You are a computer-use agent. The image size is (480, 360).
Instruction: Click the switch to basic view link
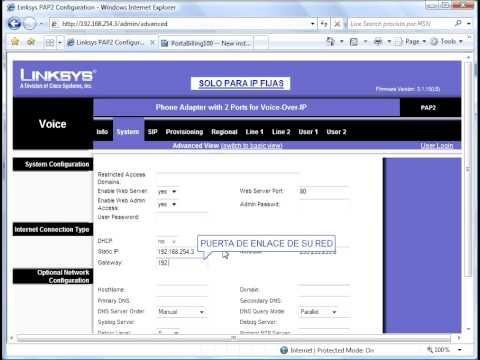[x=252, y=146]
